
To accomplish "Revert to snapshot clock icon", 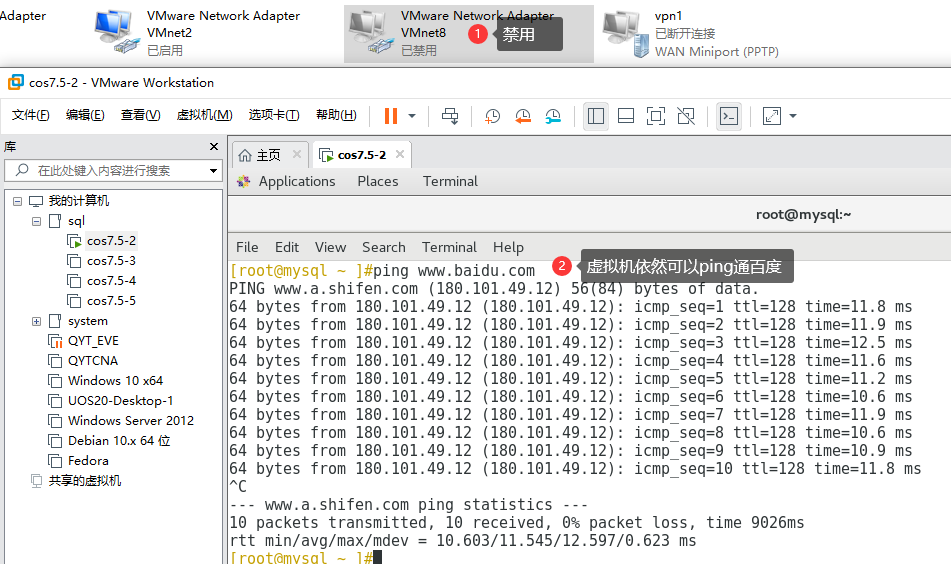I will (523, 116).
